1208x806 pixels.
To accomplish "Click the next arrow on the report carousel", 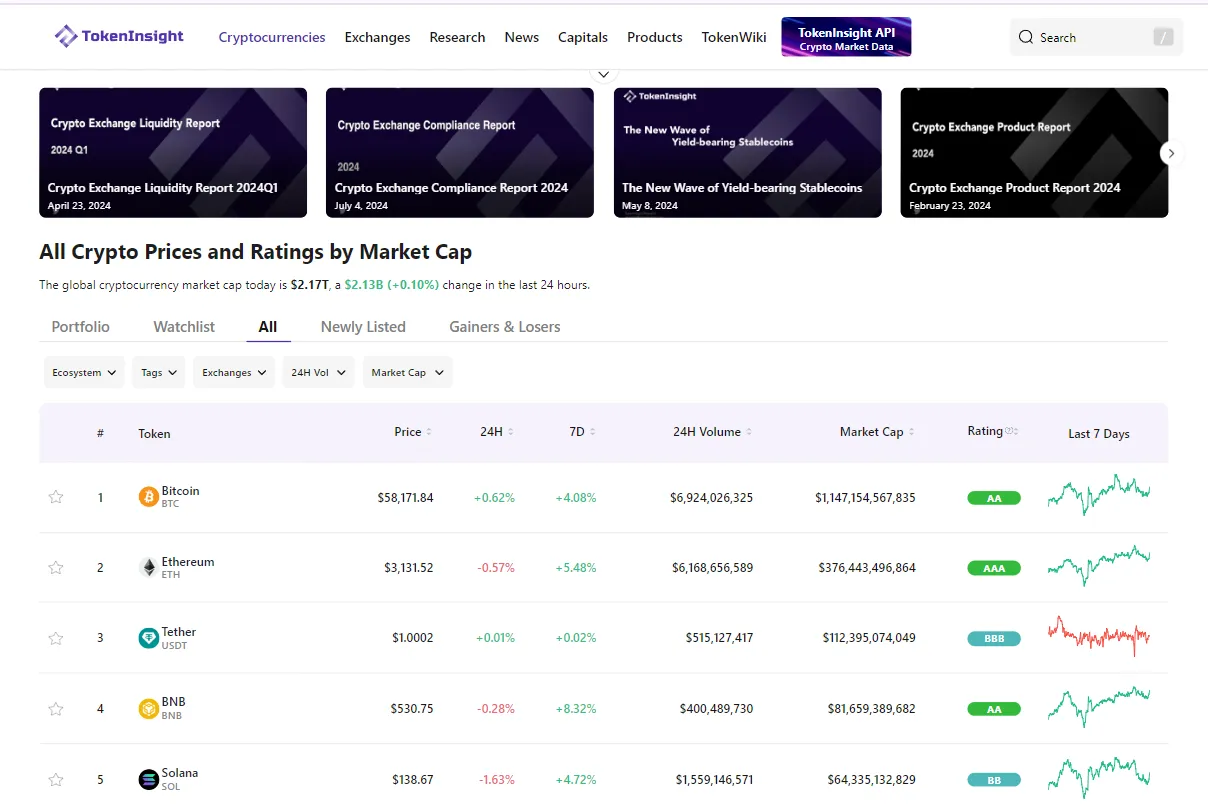I will coord(1170,153).
